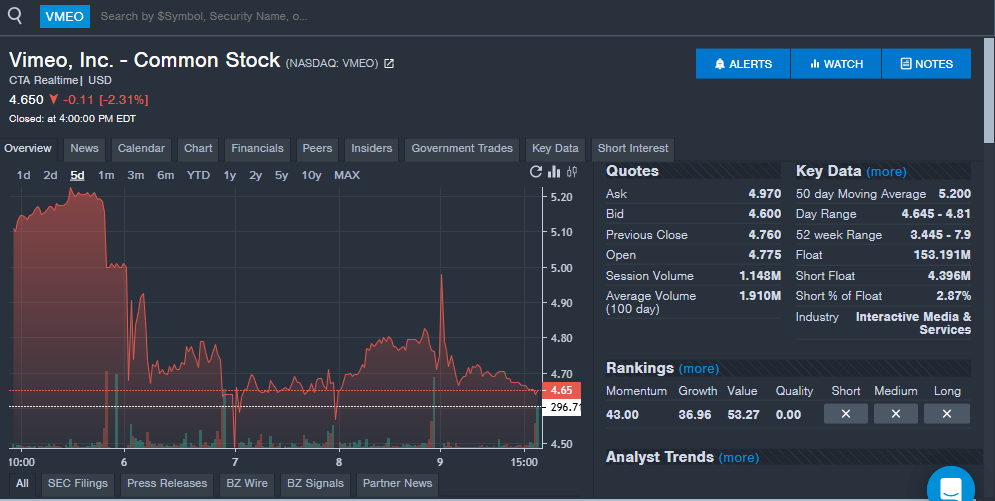The width and height of the screenshot is (995, 501).
Task: Select the MAX chart range
Action: pyautogui.click(x=347, y=175)
